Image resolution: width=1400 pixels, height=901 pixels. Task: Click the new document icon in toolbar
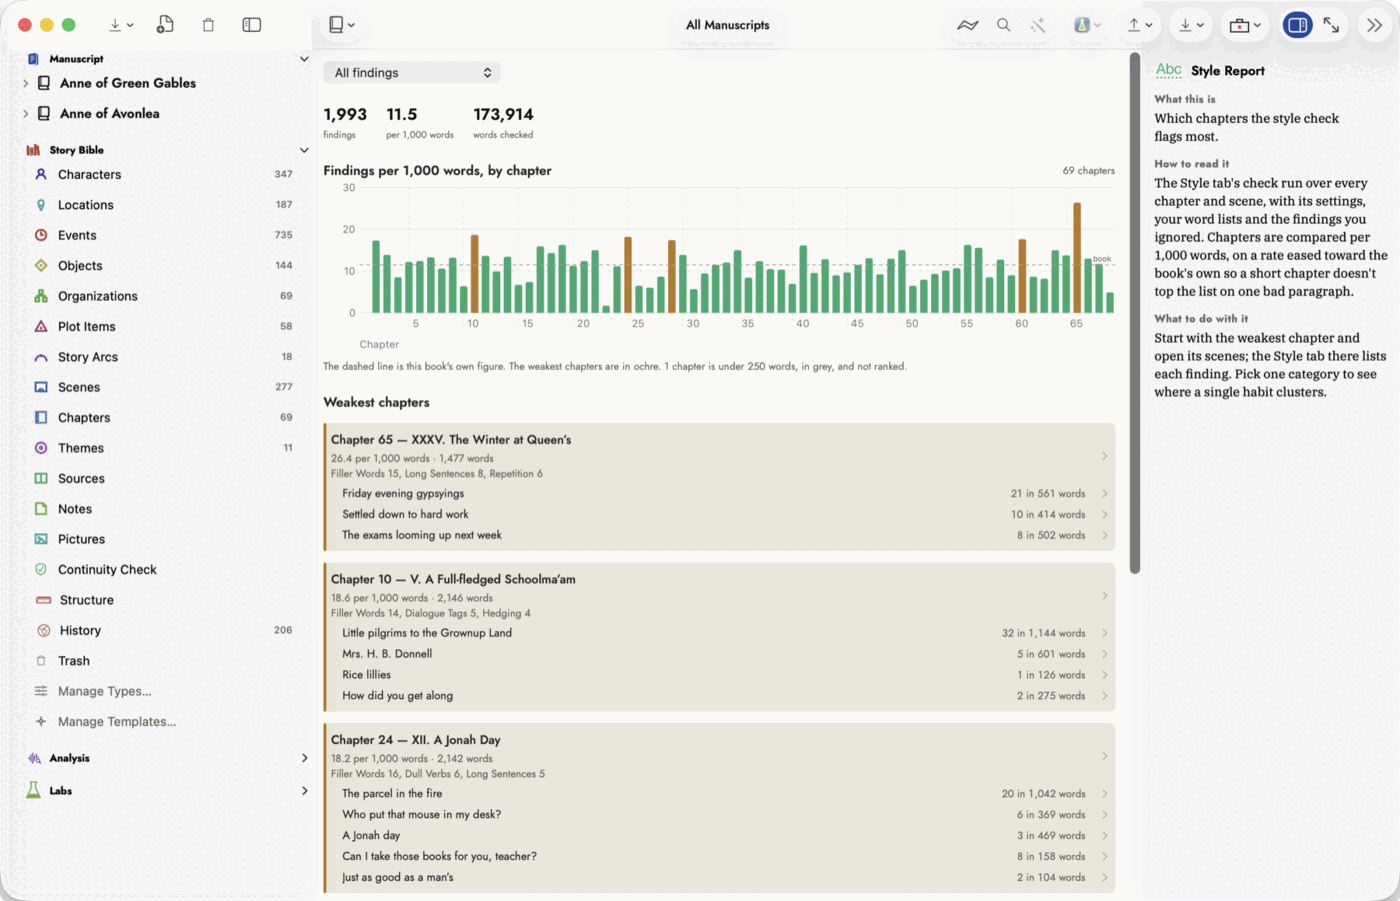(165, 25)
